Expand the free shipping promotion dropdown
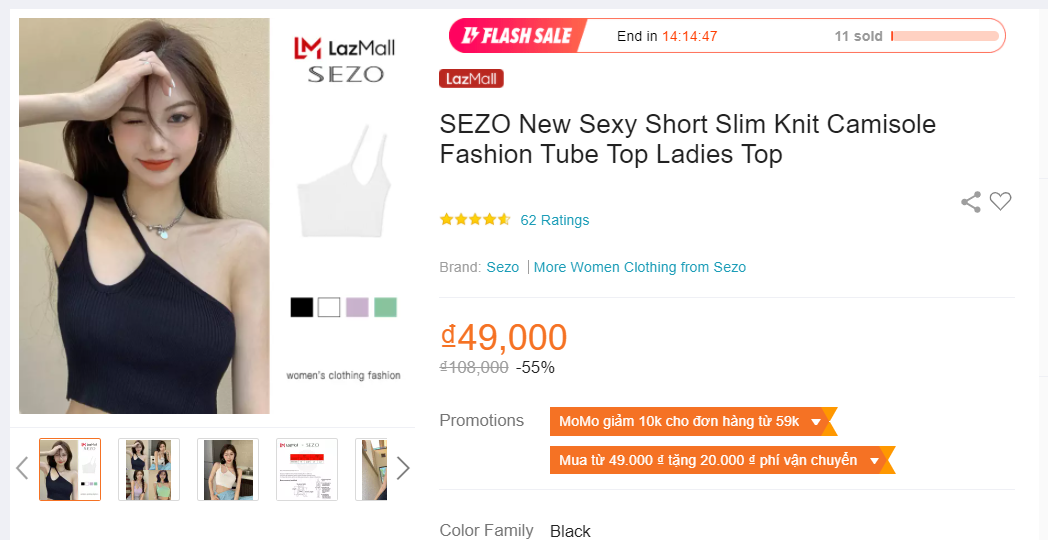Image resolution: width=1048 pixels, height=540 pixels. pyautogui.click(x=875, y=461)
